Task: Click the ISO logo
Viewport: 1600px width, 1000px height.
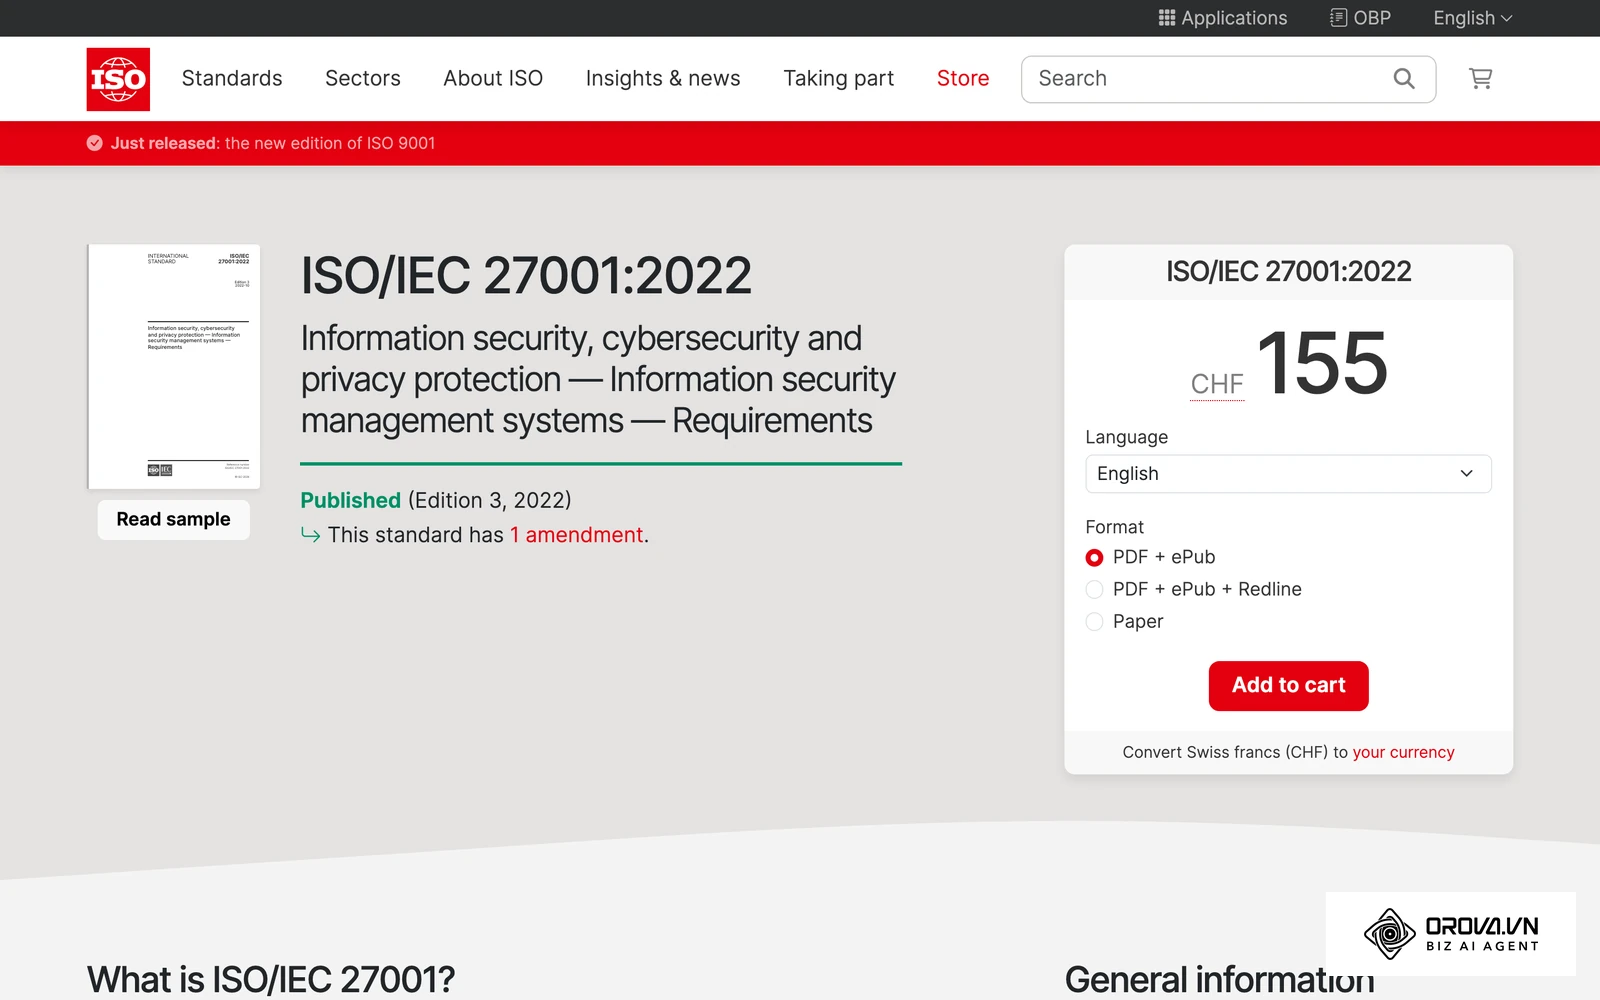Action: click(118, 79)
